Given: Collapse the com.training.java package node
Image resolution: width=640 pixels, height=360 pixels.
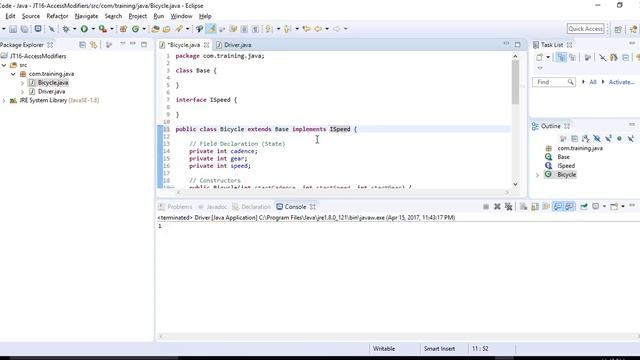Looking at the screenshot, I should 13,74.
